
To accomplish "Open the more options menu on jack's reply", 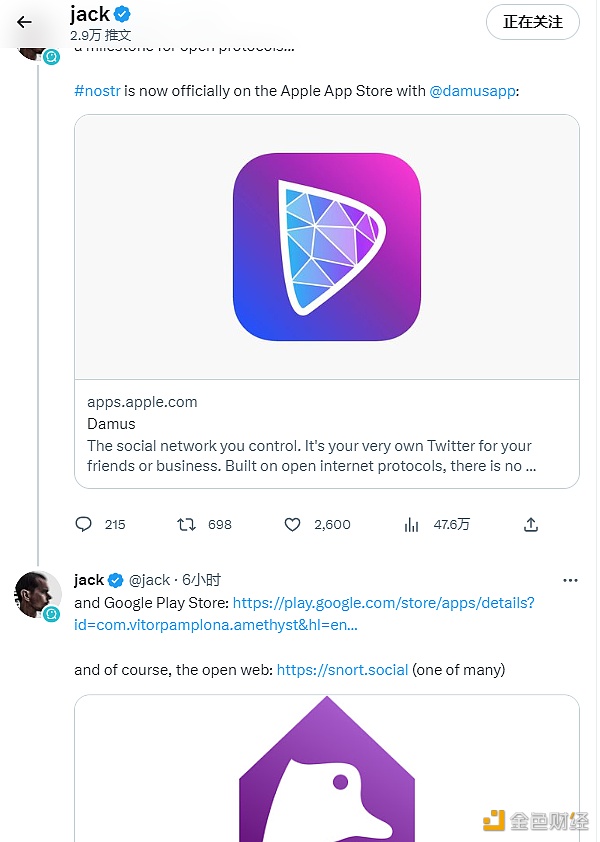I will pos(570,580).
